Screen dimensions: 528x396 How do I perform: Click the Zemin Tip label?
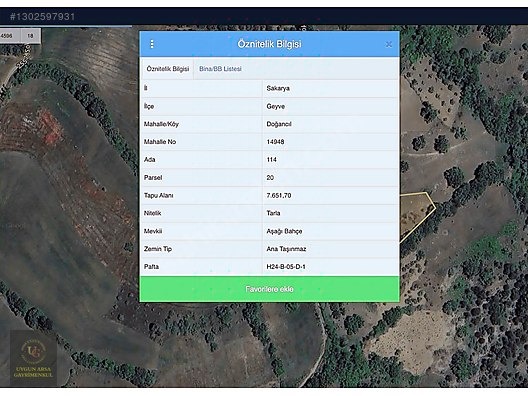click(x=158, y=249)
